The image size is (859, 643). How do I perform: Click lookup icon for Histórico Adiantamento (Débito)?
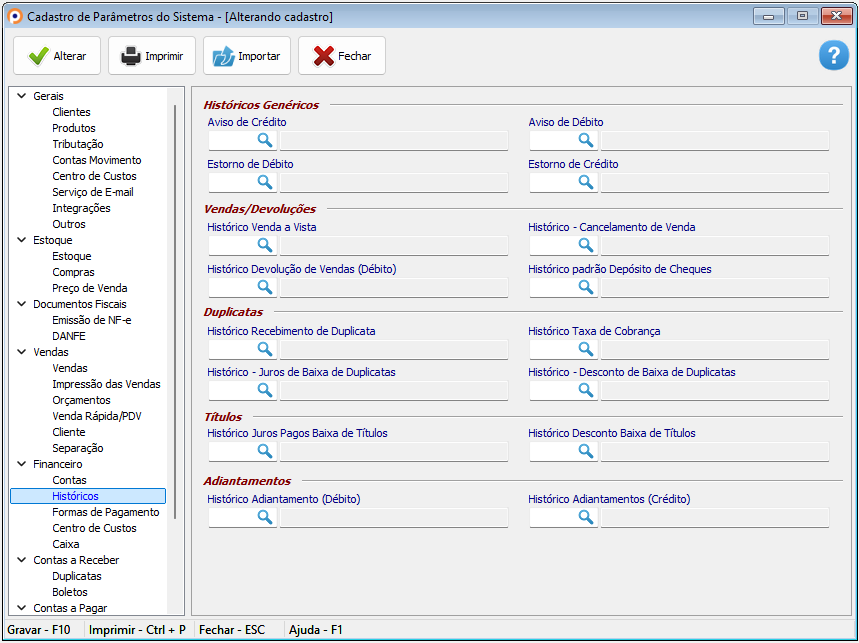(265, 517)
